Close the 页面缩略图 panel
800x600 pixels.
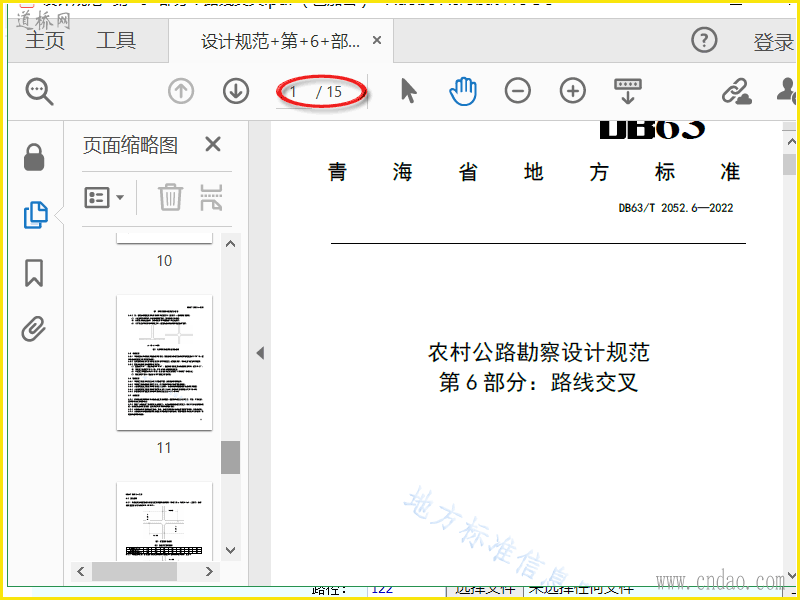(x=213, y=144)
